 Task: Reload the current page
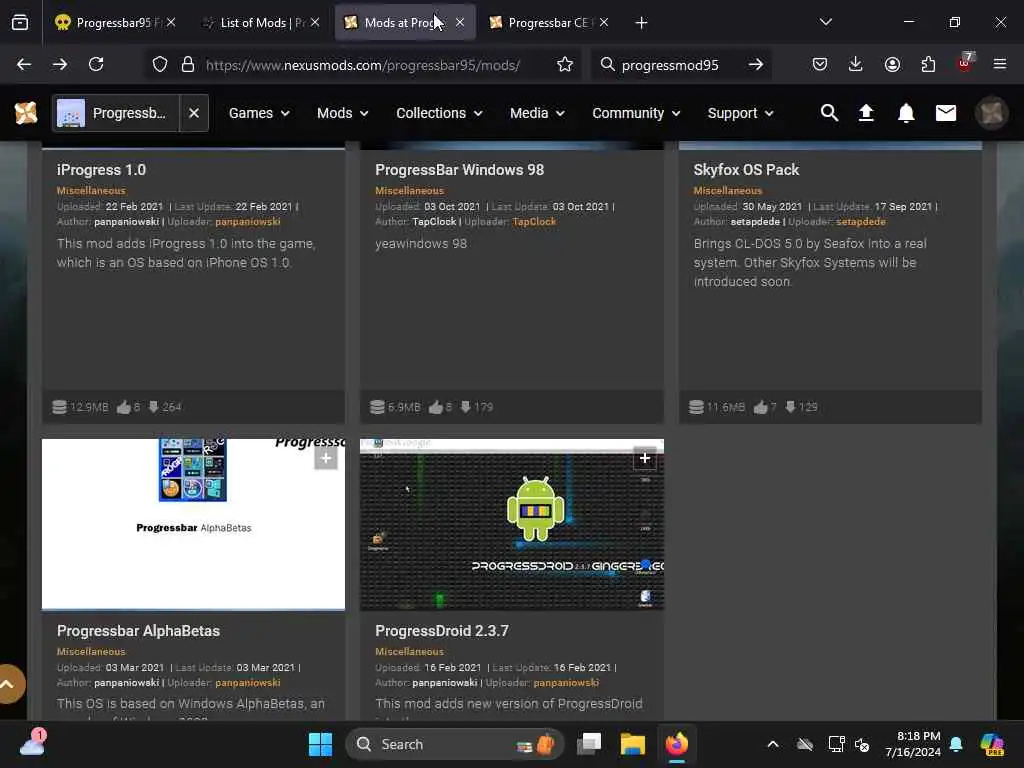(96, 64)
